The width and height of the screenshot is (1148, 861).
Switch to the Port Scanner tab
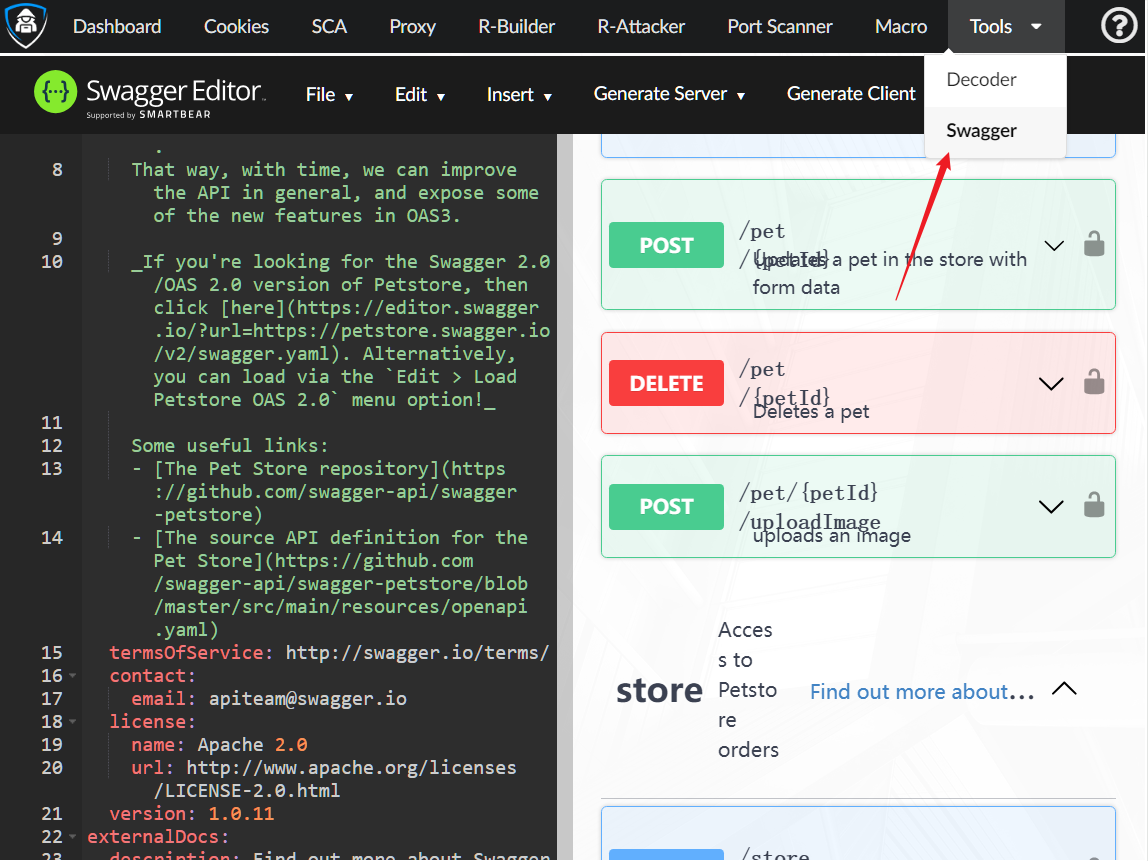click(x=779, y=27)
